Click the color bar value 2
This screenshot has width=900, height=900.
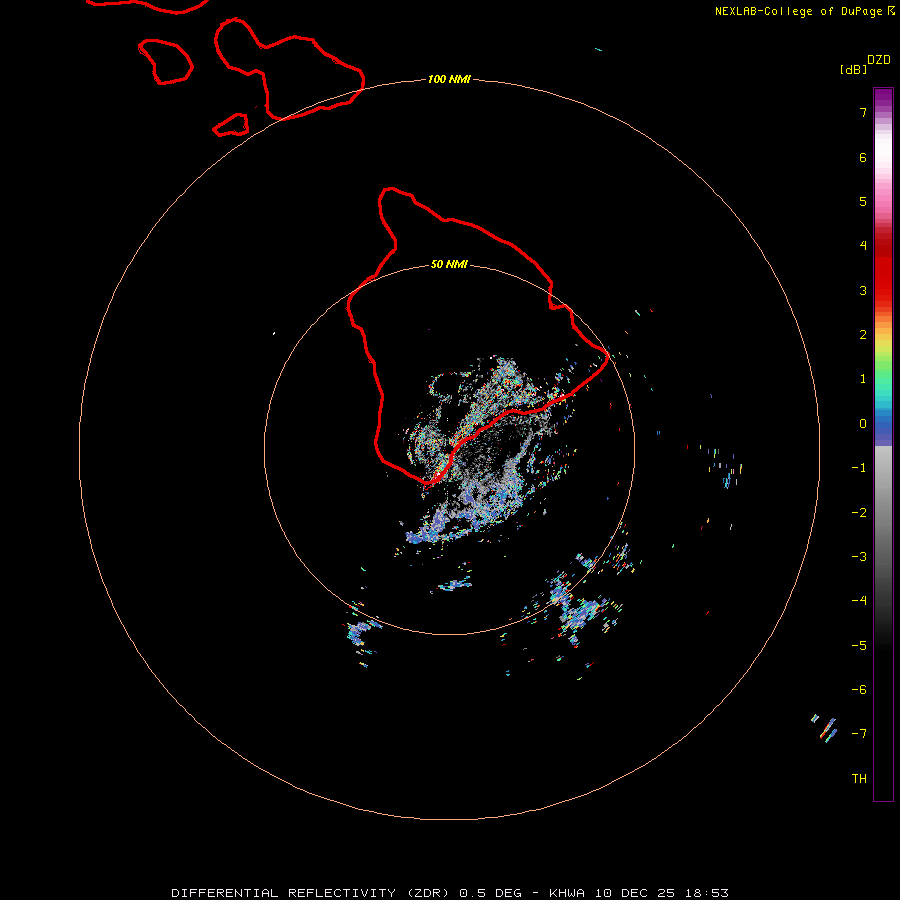click(863, 335)
